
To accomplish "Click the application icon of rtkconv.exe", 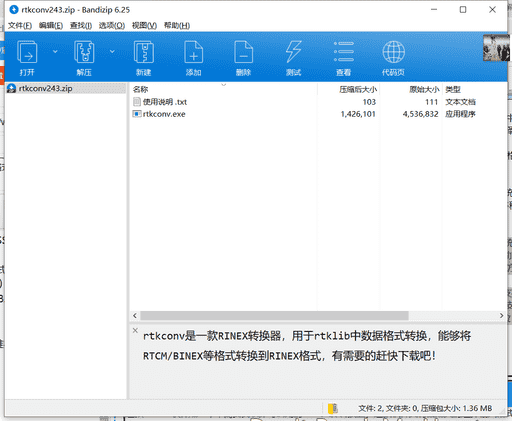I will click(137, 114).
